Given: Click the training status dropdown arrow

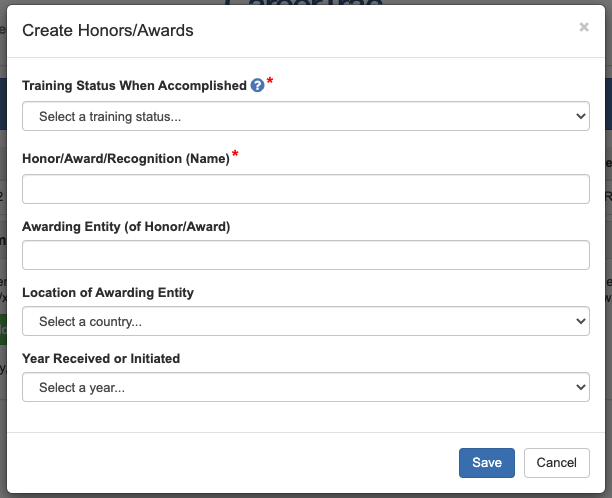Looking at the screenshot, I should point(581,116).
